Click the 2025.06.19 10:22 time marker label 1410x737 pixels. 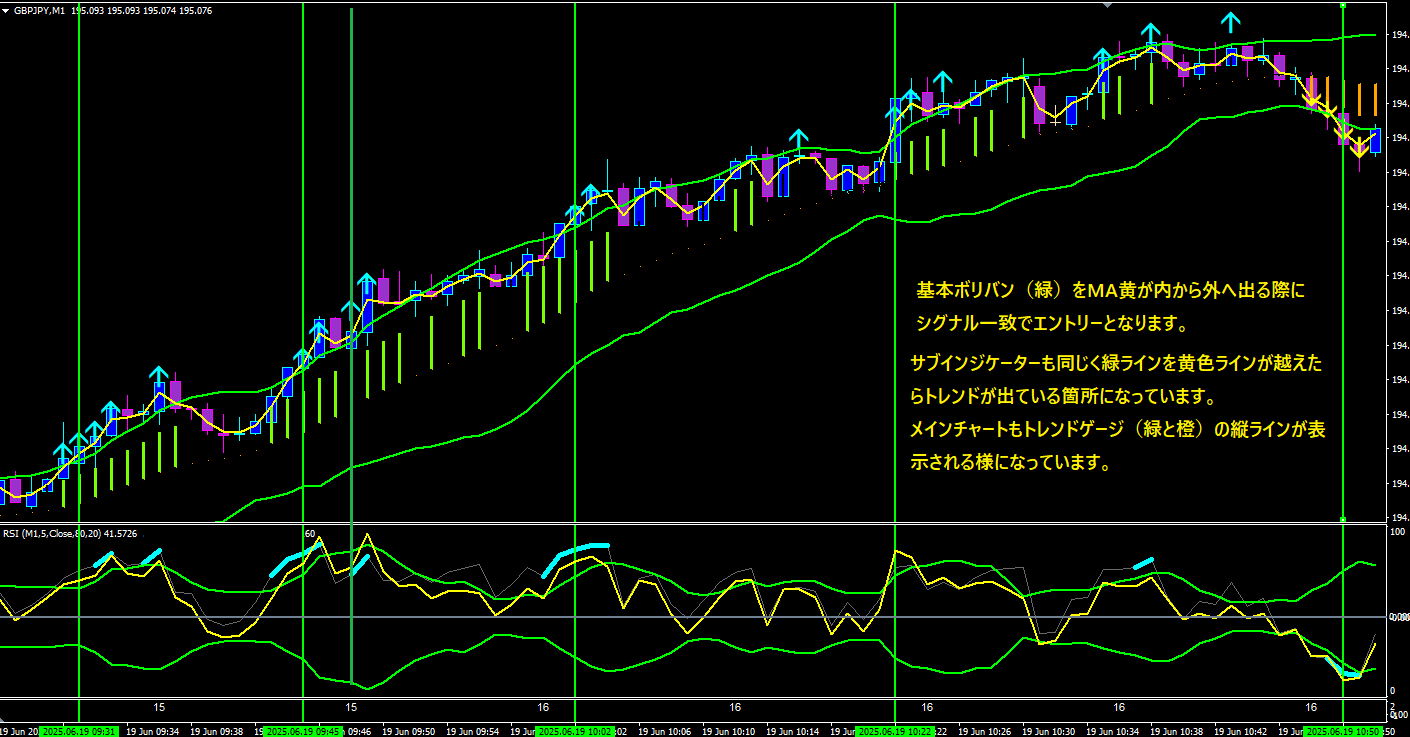tap(895, 731)
